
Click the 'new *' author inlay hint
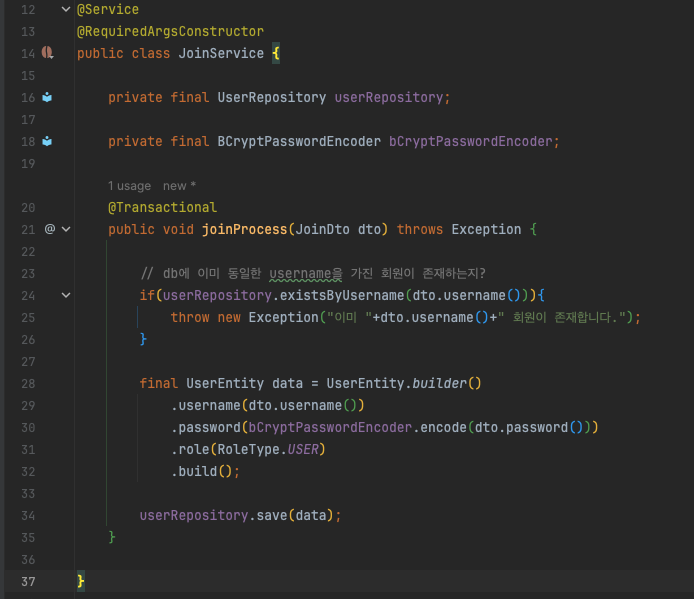click(179, 186)
